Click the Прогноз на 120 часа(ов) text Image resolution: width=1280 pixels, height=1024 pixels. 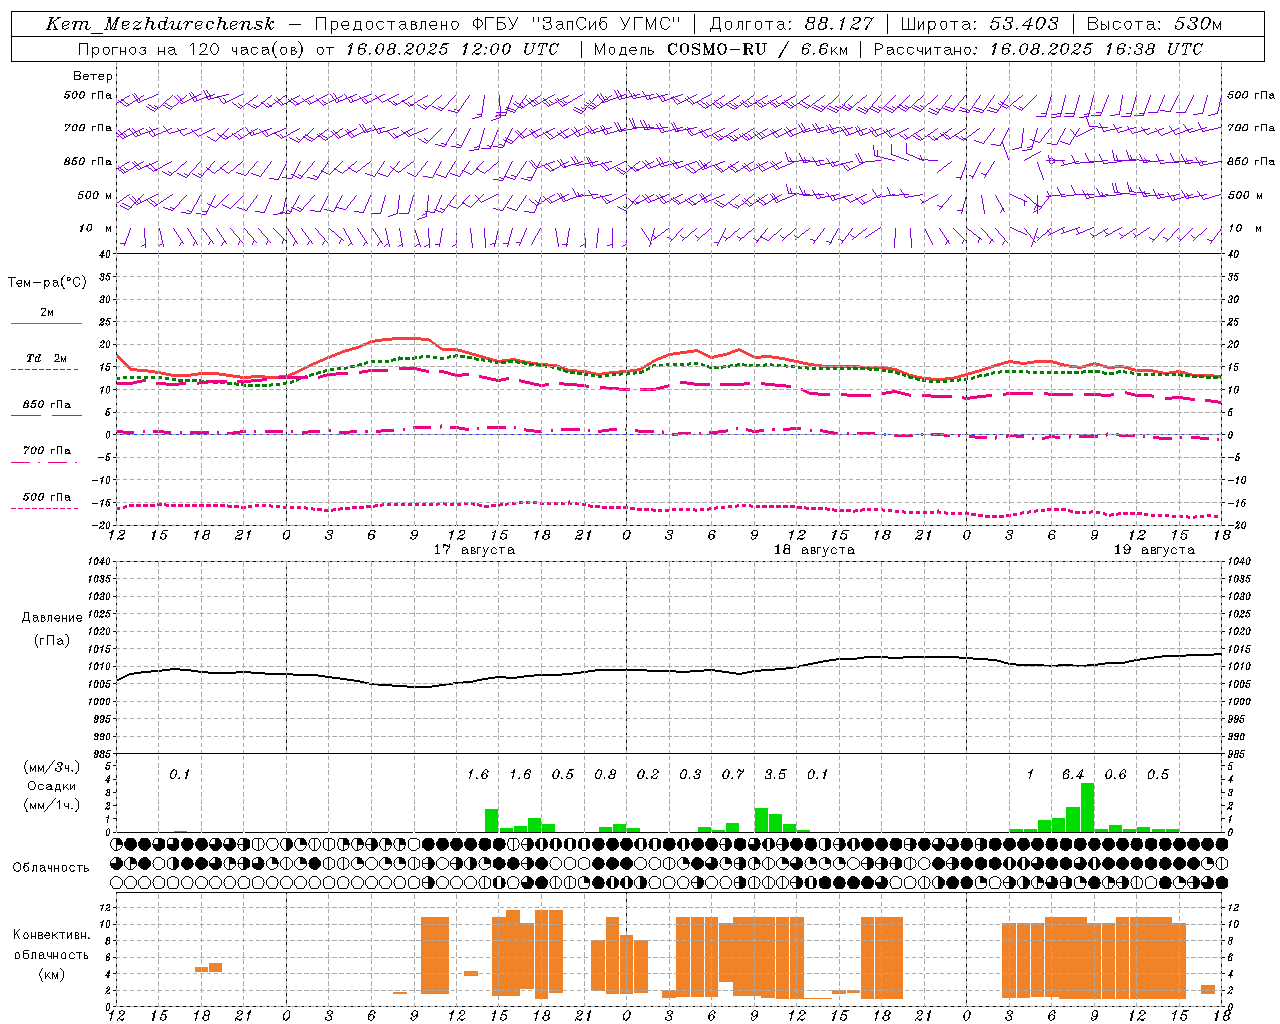tap(192, 49)
